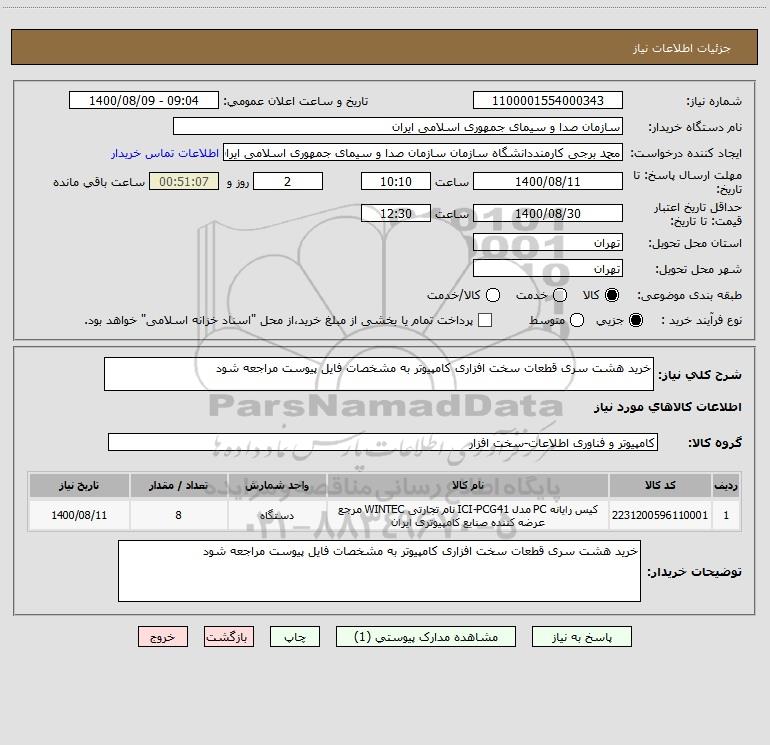Screen dimensions: 770x745
Task: Choose the متوسط purchase type radio
Action: tap(577, 320)
